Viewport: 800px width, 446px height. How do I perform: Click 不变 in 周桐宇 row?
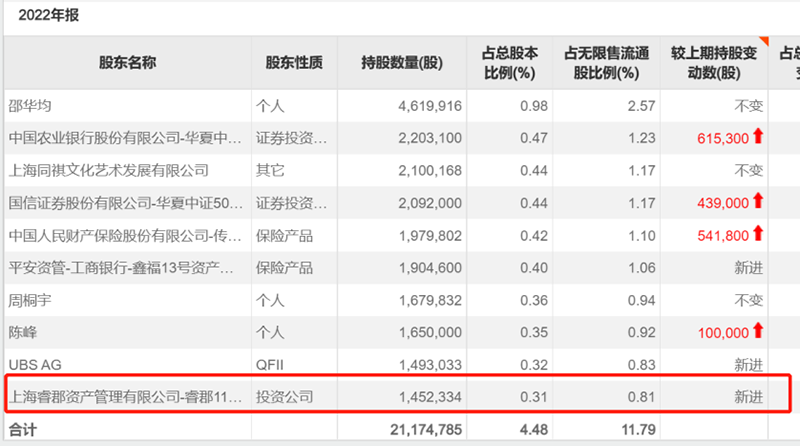point(748,300)
